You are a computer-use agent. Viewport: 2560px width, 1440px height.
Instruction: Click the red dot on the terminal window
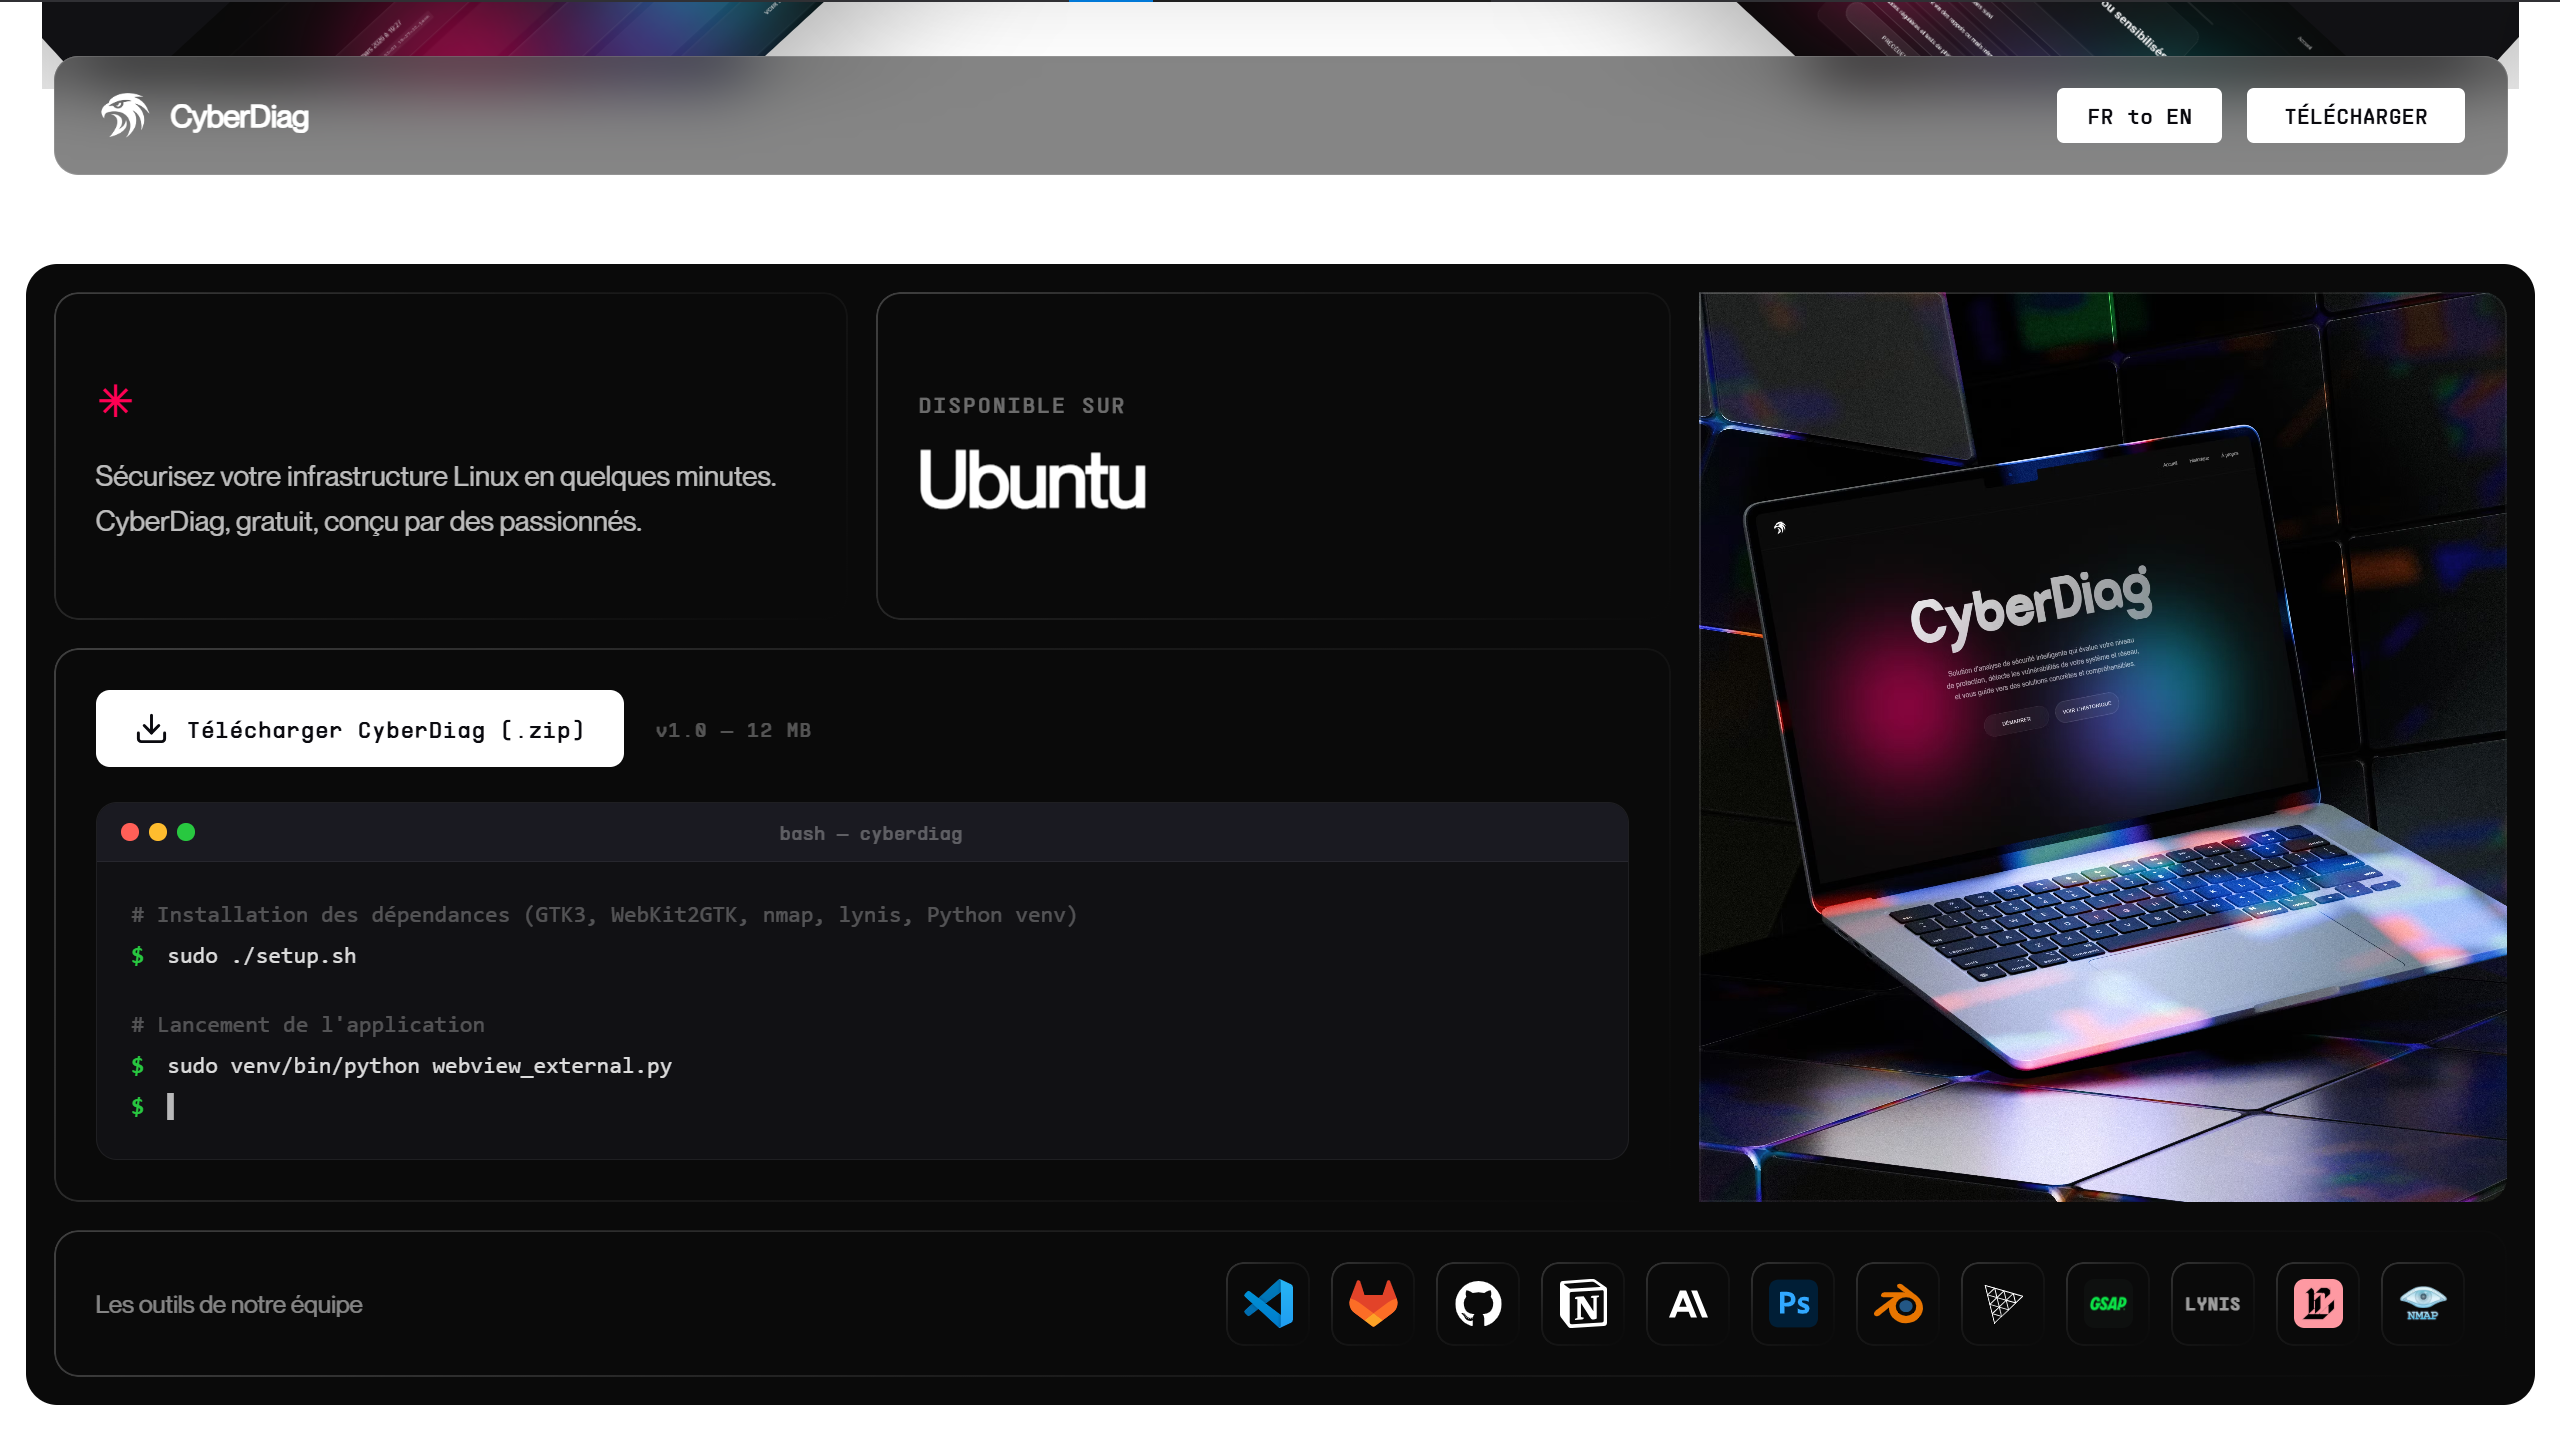(131, 831)
